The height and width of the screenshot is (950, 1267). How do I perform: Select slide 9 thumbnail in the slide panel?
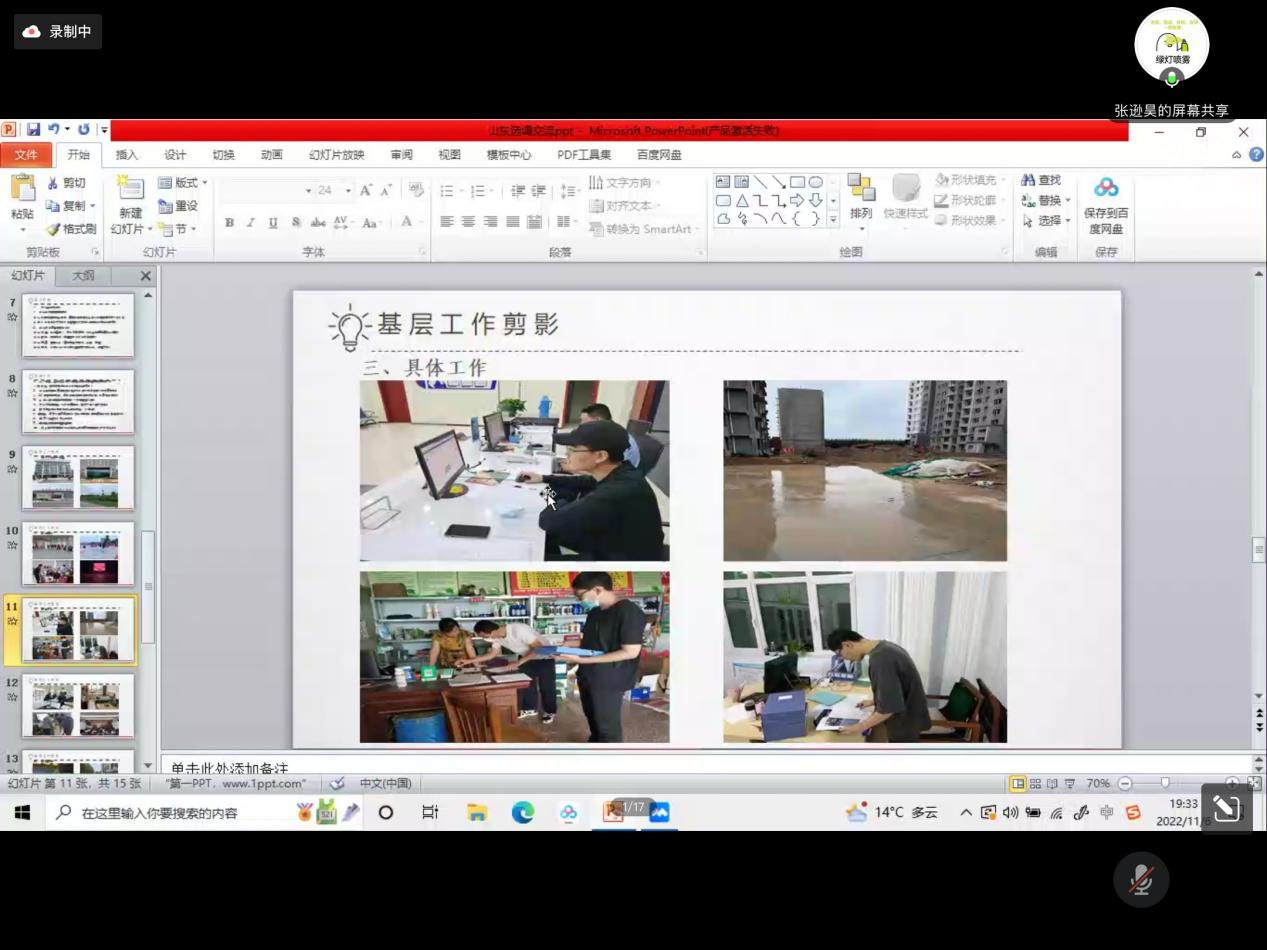[x=78, y=477]
